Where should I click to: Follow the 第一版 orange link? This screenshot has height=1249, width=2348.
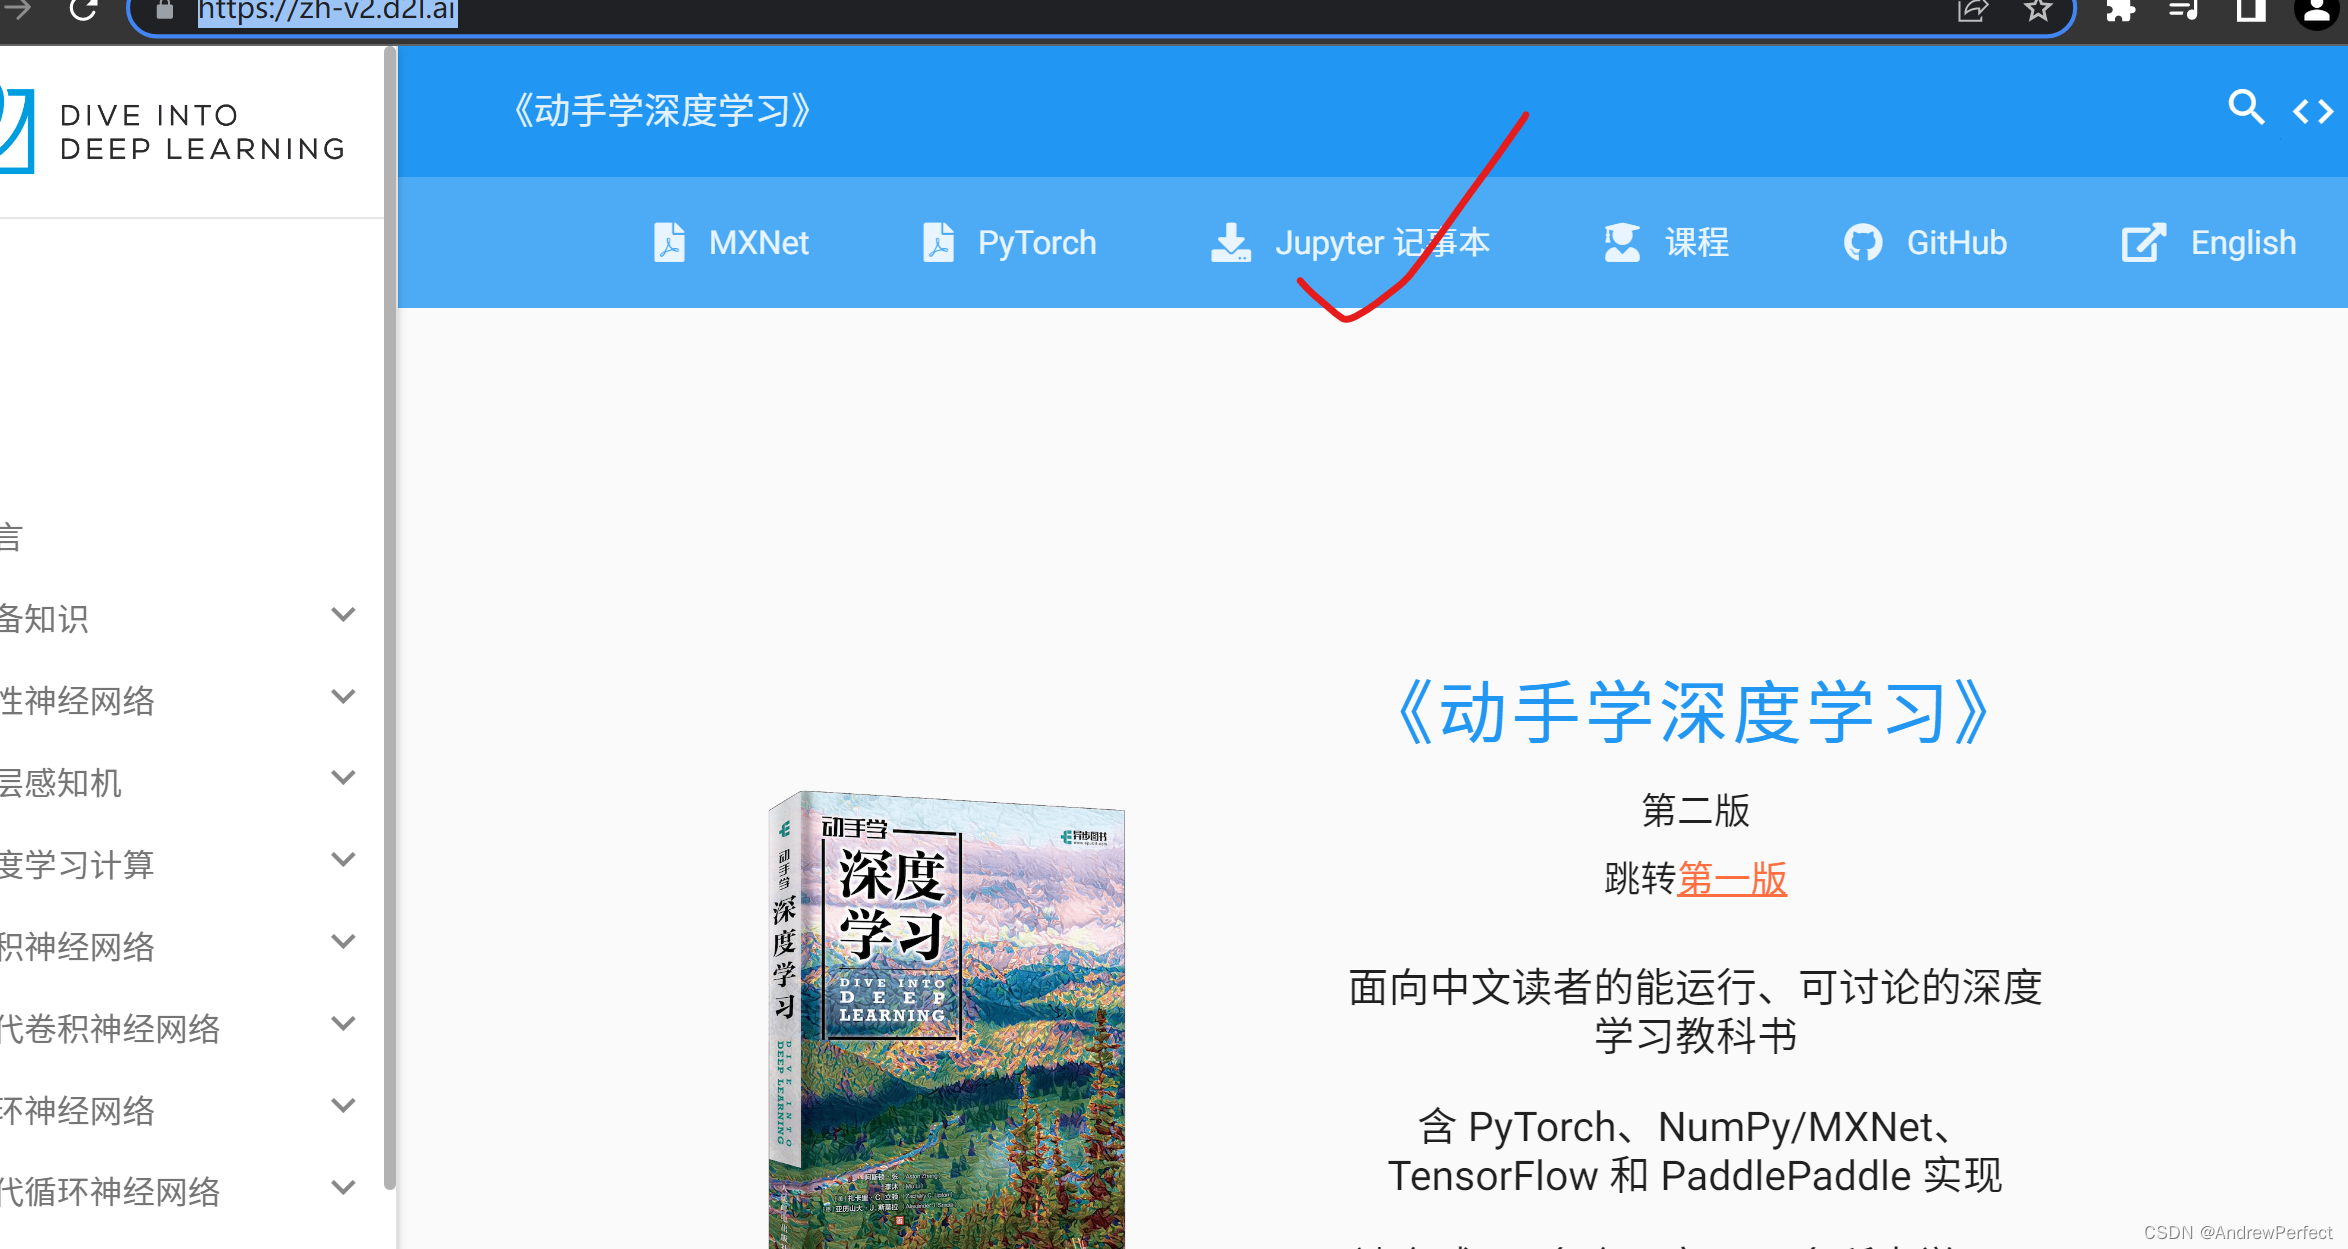click(1731, 879)
